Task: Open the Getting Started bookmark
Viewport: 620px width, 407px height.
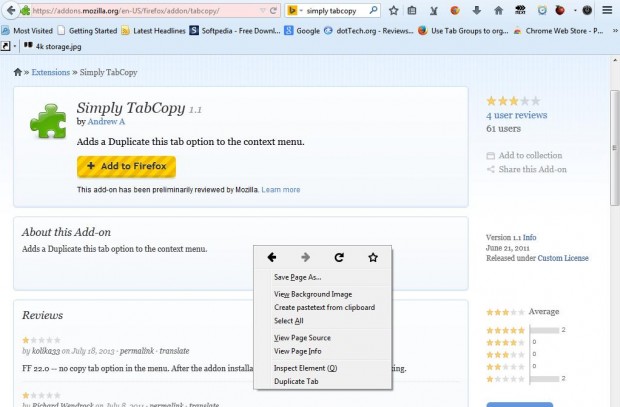Action: [87, 30]
